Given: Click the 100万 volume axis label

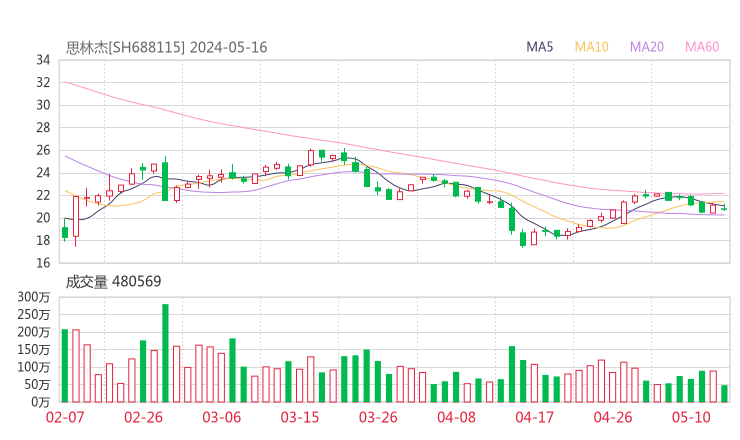Looking at the screenshot, I should point(34,367).
